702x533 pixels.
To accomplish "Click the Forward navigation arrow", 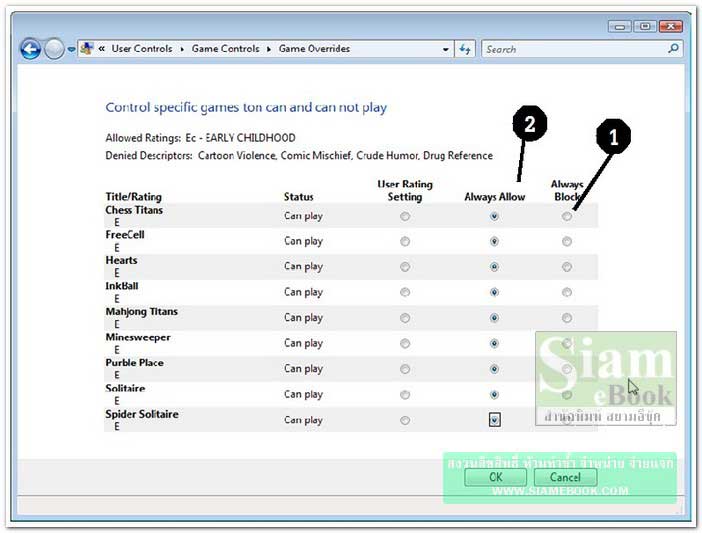I will click(54, 49).
